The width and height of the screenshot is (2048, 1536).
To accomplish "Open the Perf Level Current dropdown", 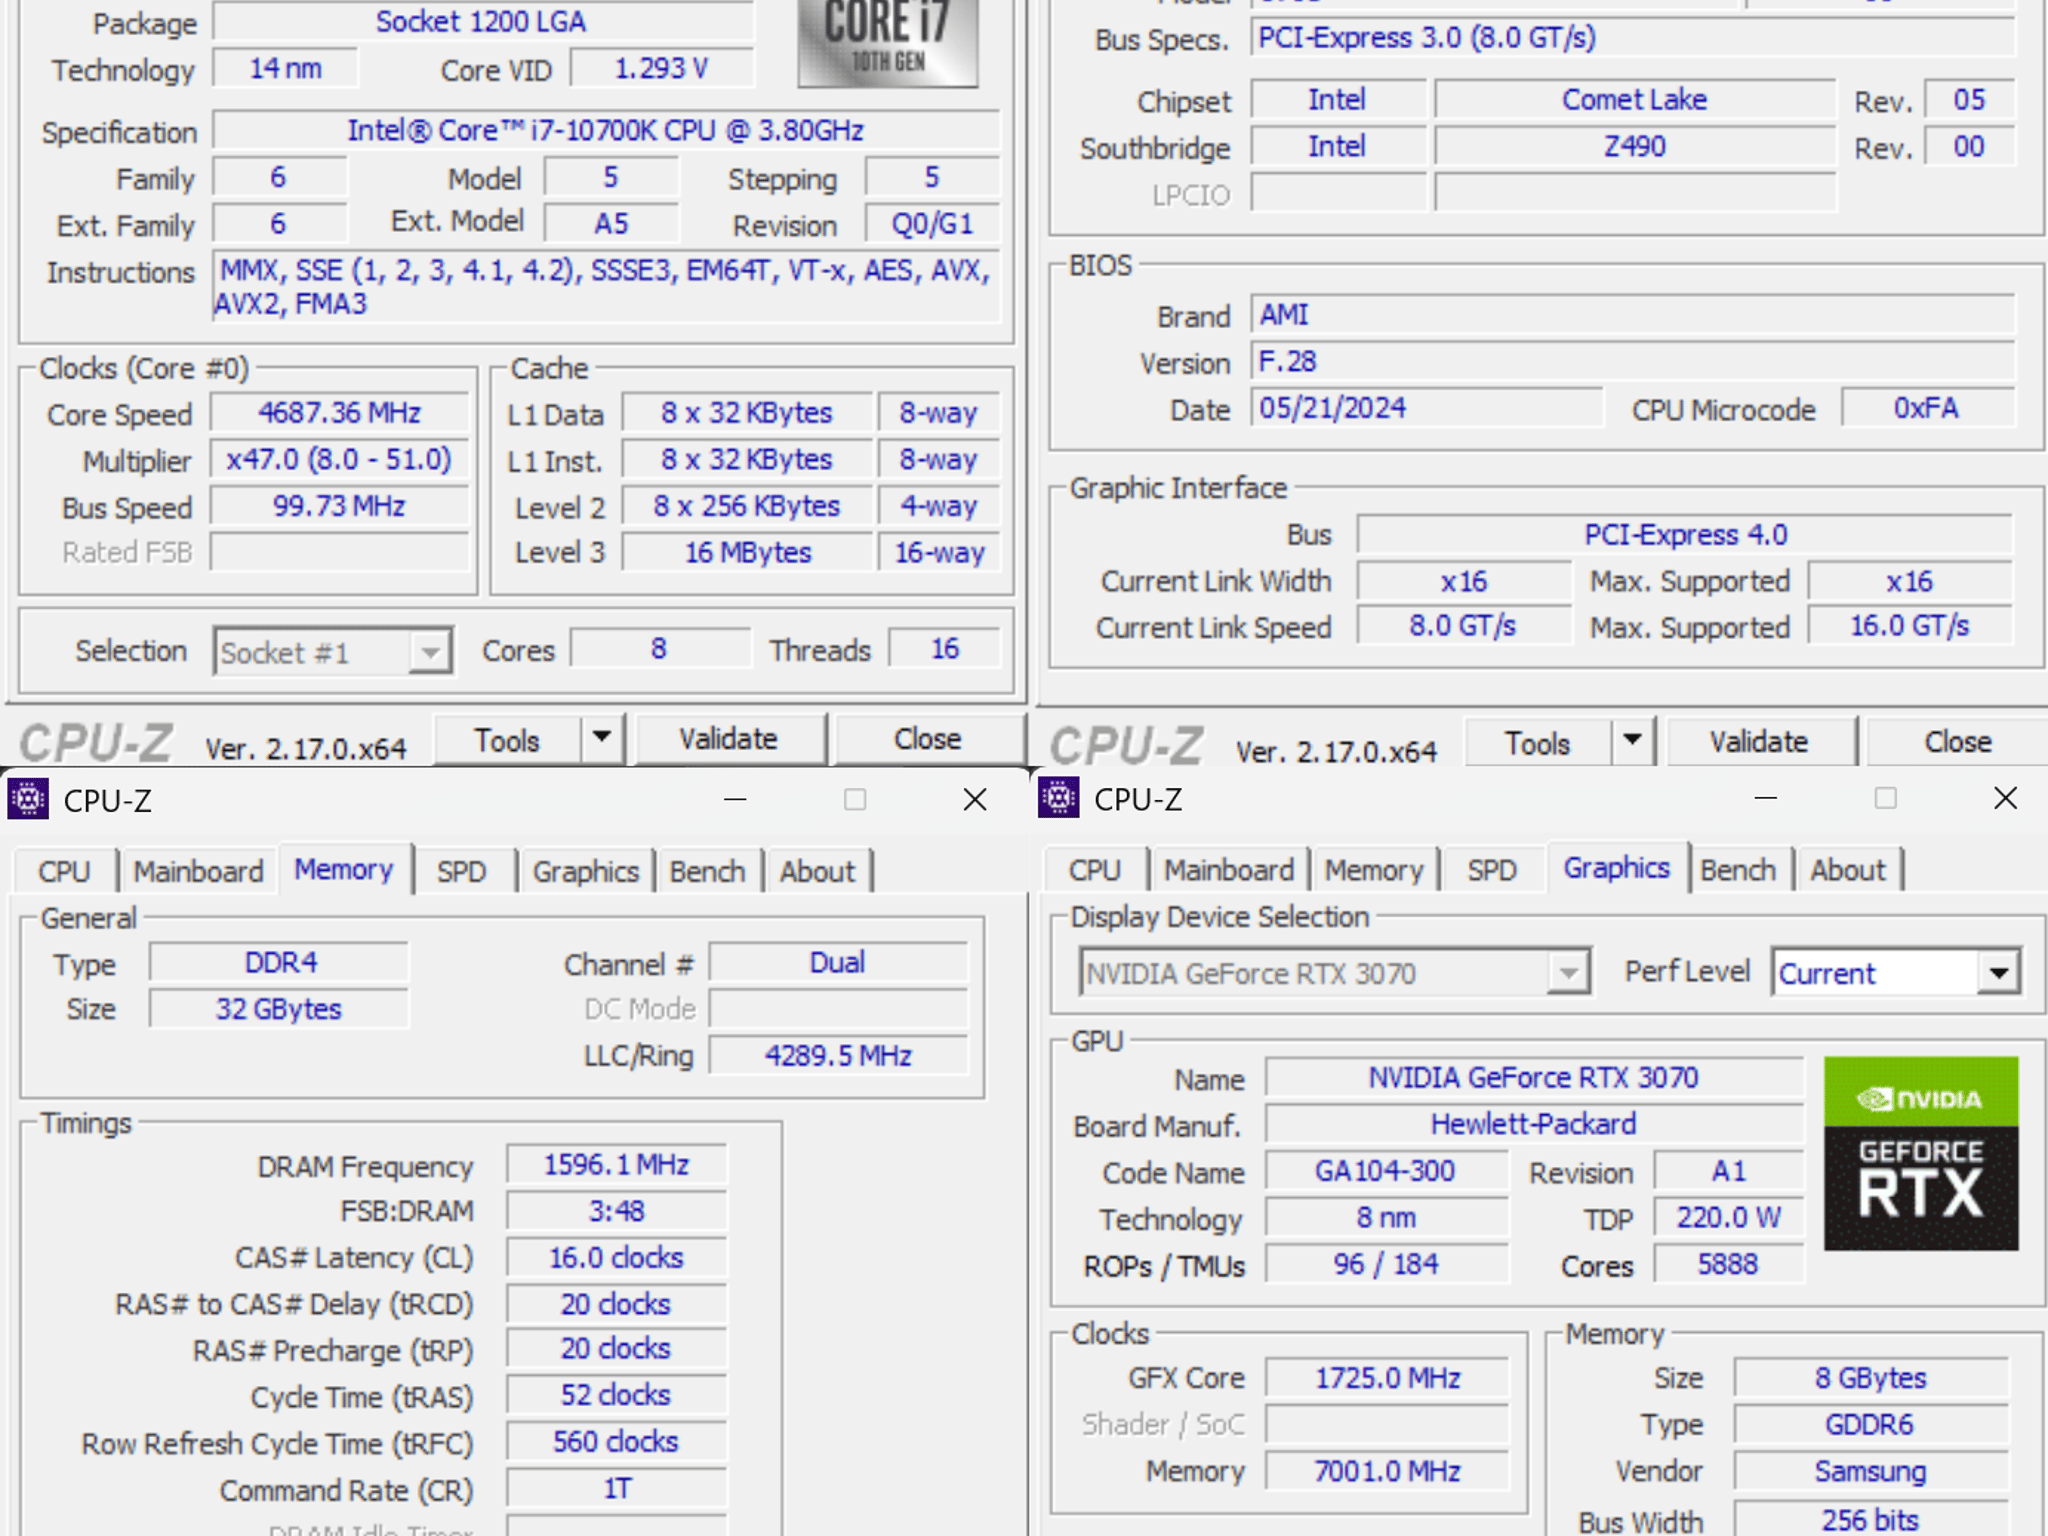I will pos(1896,973).
